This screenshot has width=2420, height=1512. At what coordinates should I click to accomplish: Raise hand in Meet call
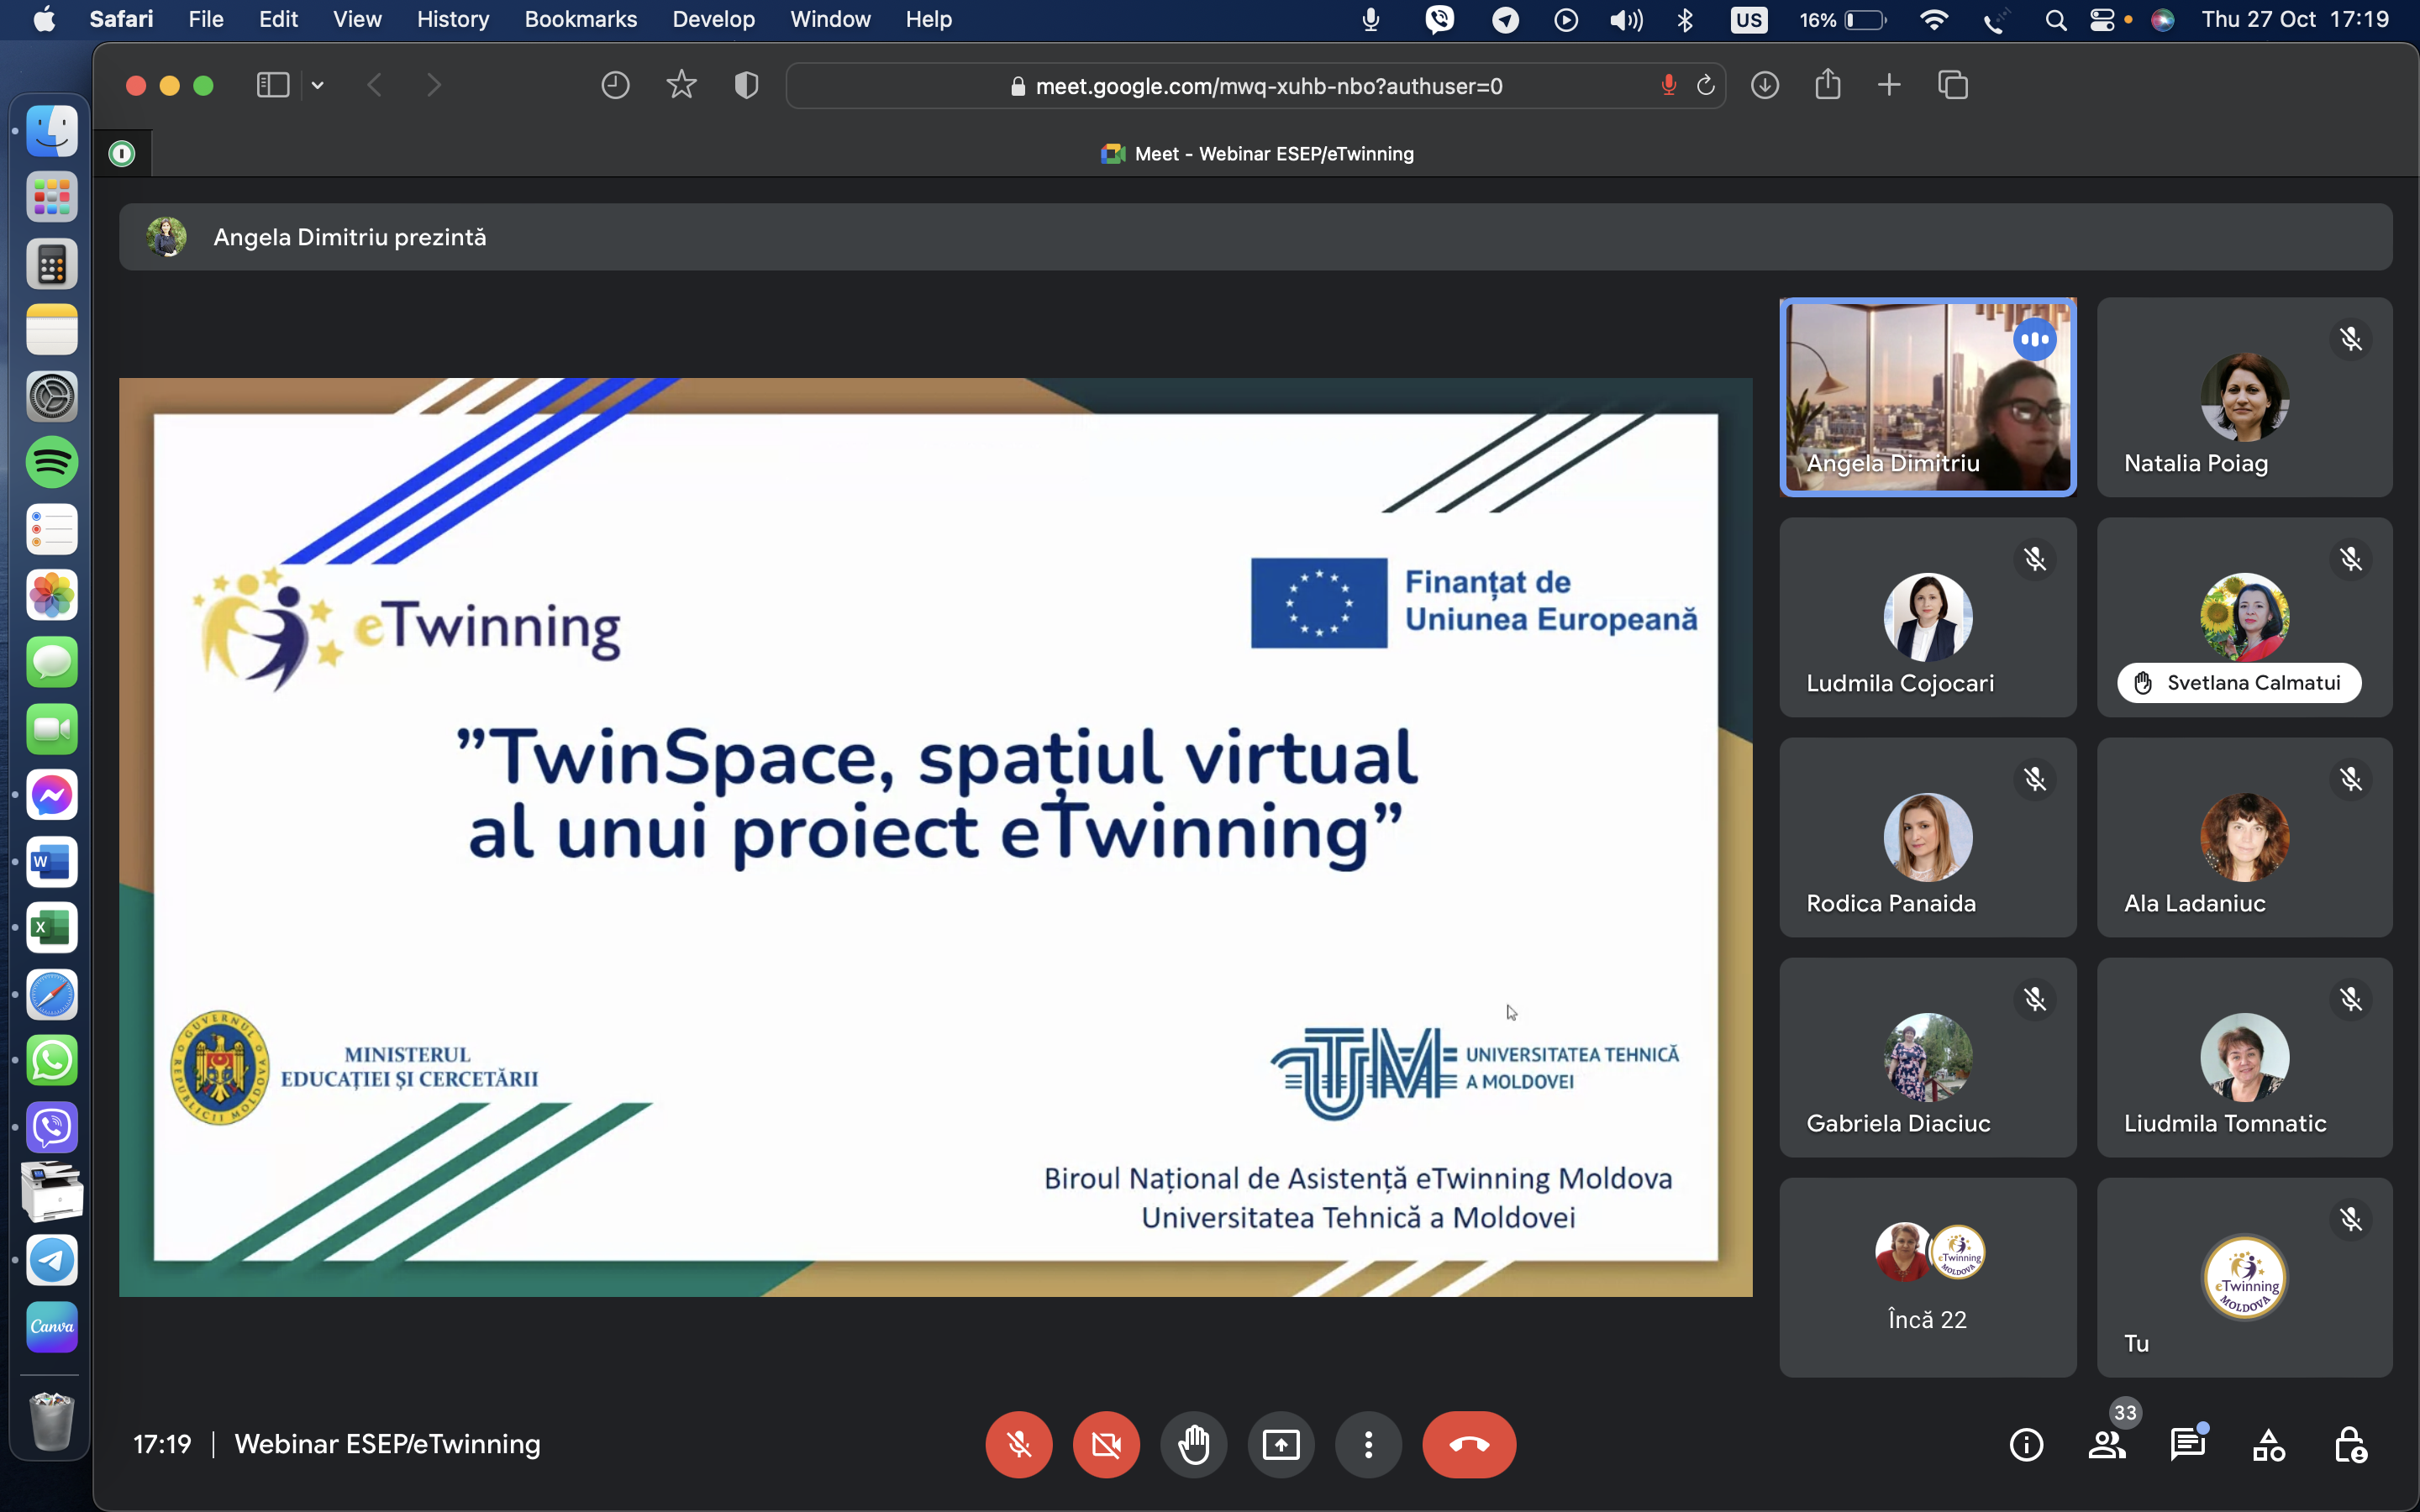(x=1193, y=1444)
